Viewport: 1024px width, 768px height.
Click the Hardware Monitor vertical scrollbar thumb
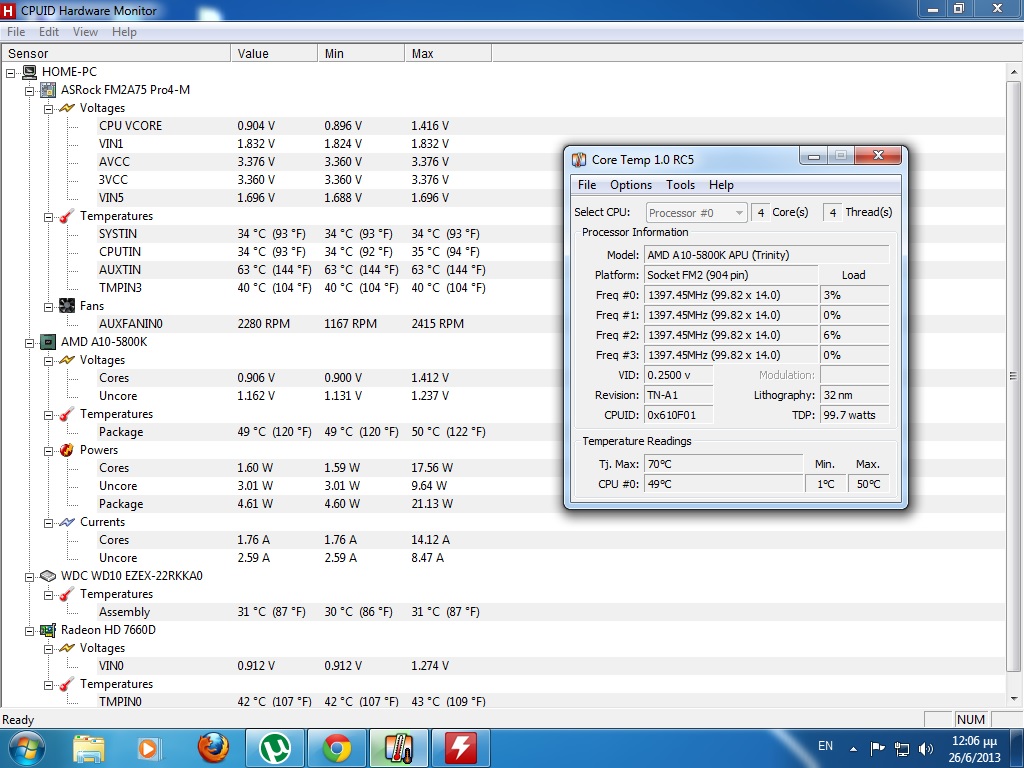[x=1013, y=376]
